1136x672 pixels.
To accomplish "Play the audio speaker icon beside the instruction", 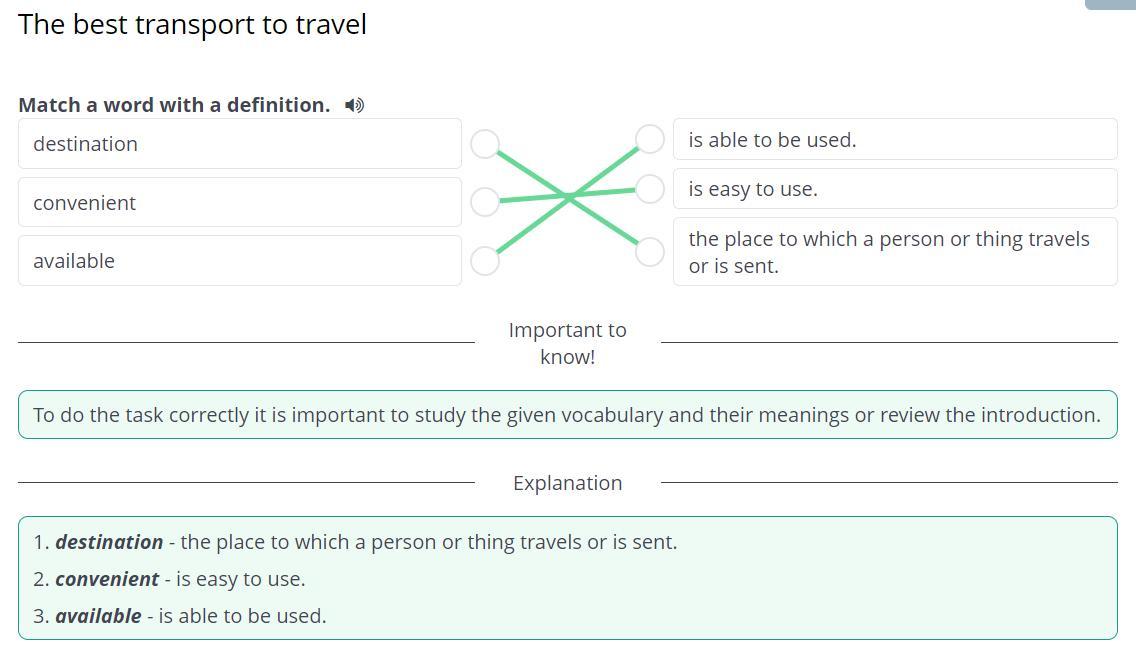I will pyautogui.click(x=354, y=106).
